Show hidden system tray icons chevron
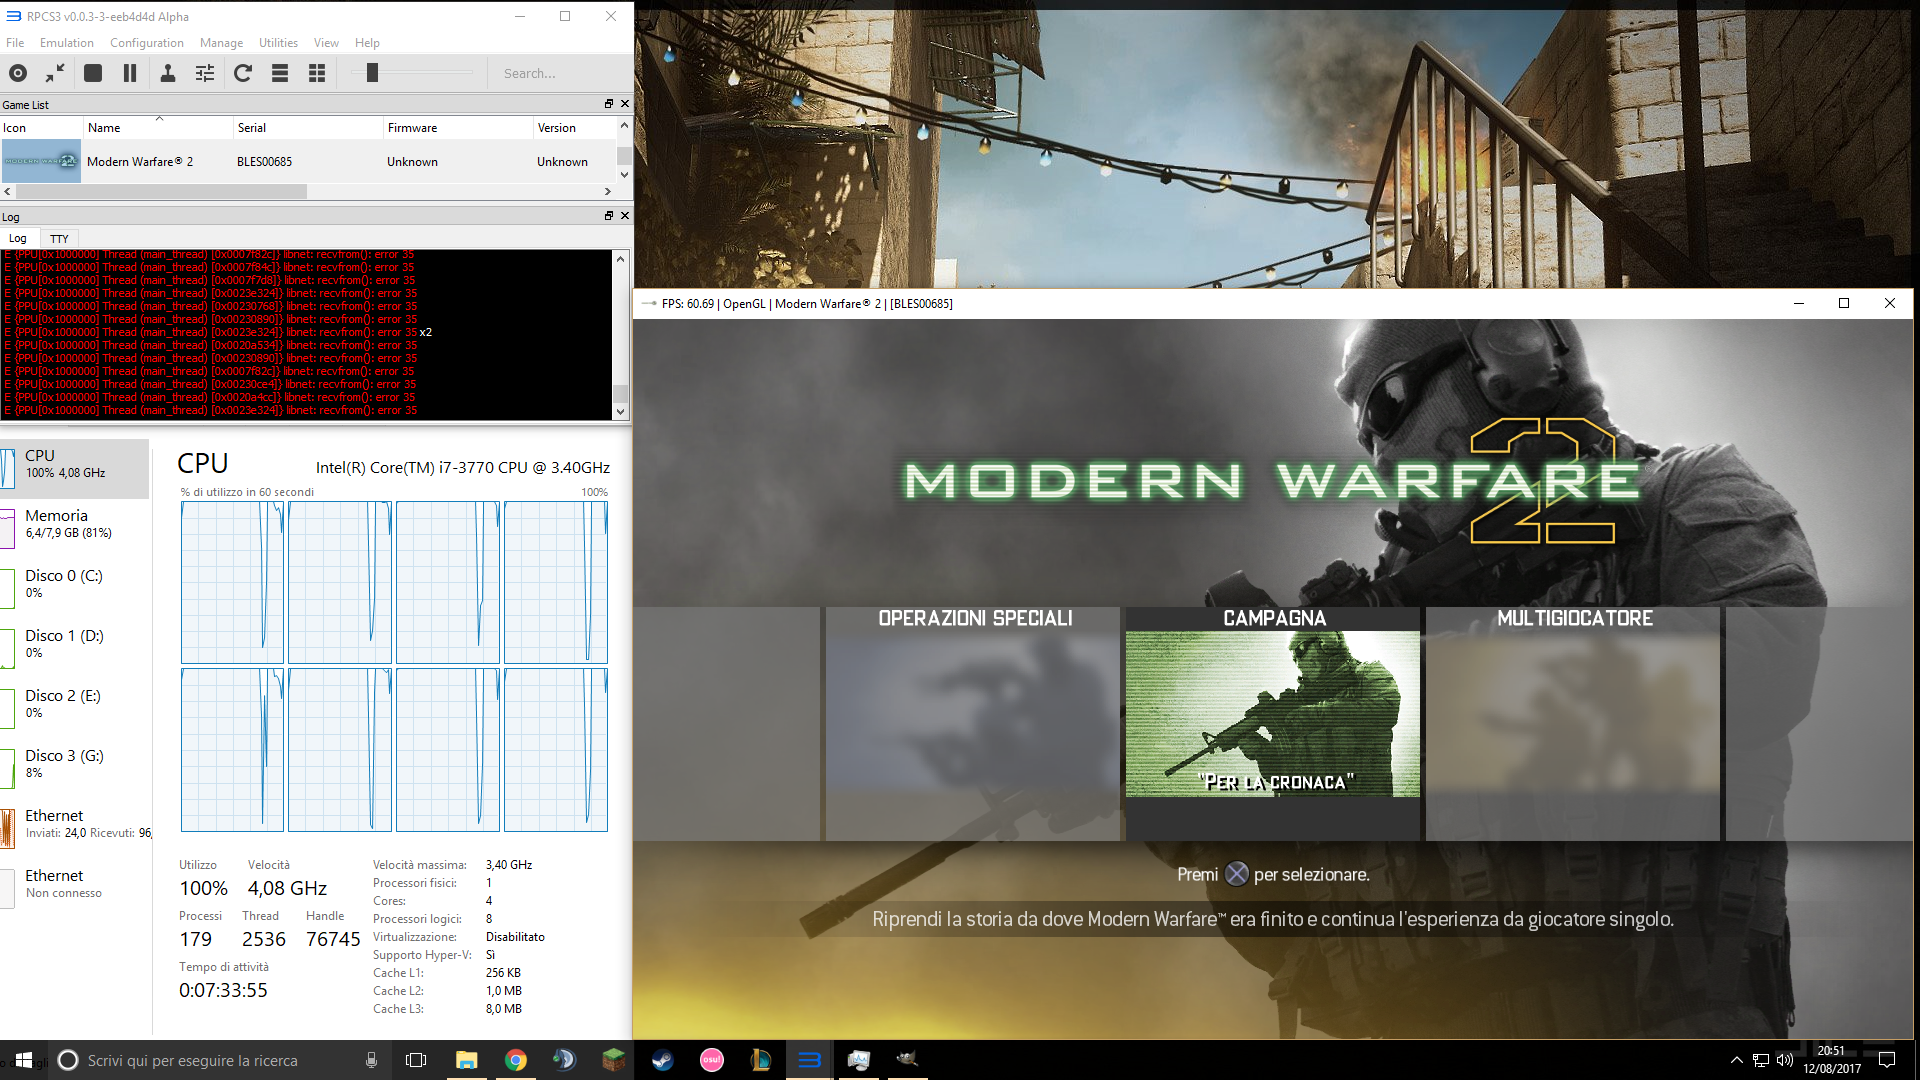The image size is (1920, 1080). 1736,1060
